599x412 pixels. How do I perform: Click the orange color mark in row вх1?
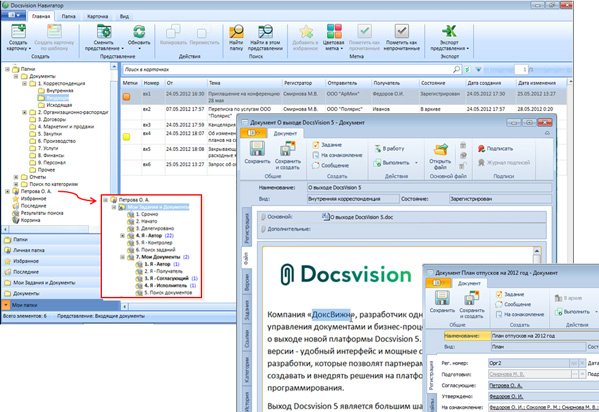[x=126, y=97]
